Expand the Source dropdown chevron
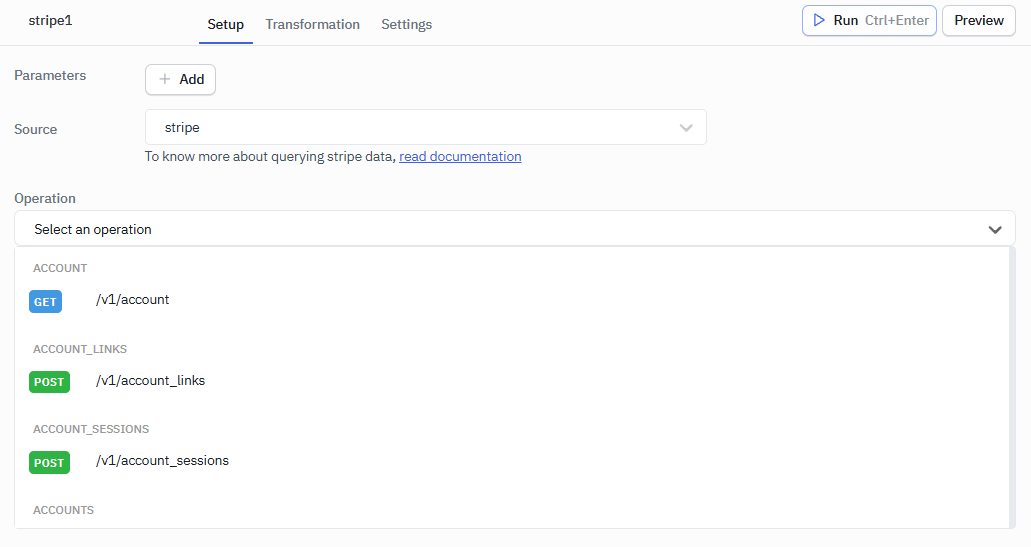Screen dimensions: 1031x547 coord(686,128)
